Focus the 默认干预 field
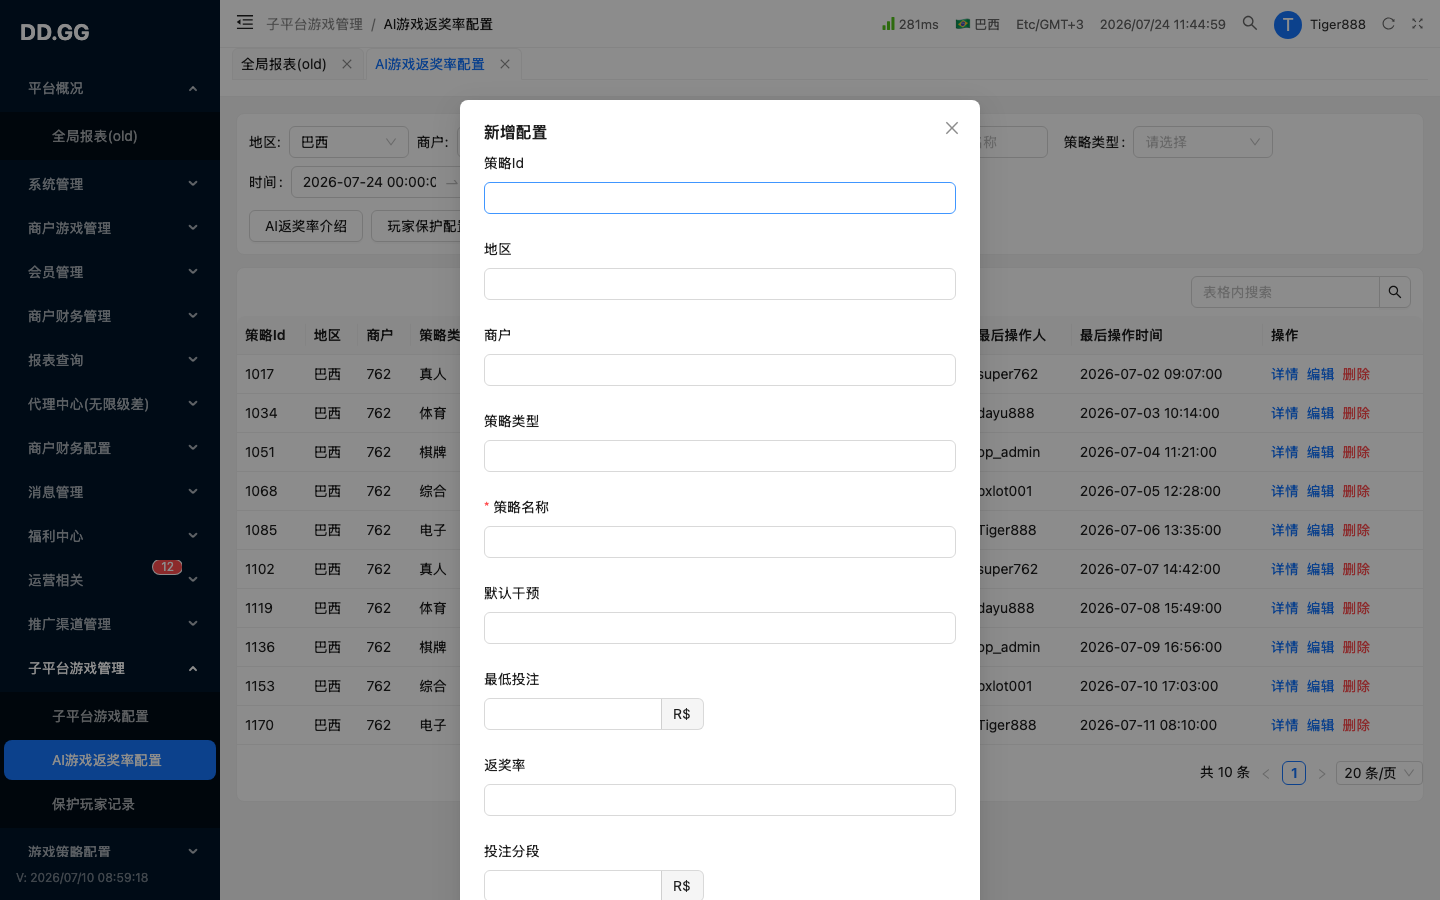Viewport: 1440px width, 900px height. click(x=720, y=628)
